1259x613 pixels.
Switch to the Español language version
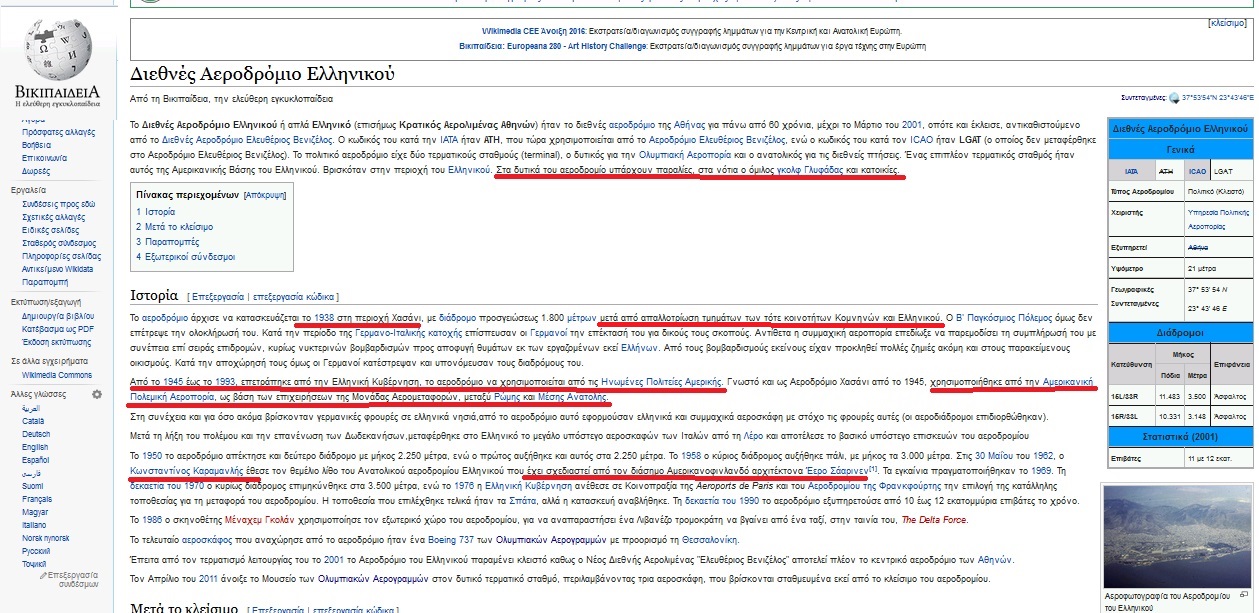point(37,460)
